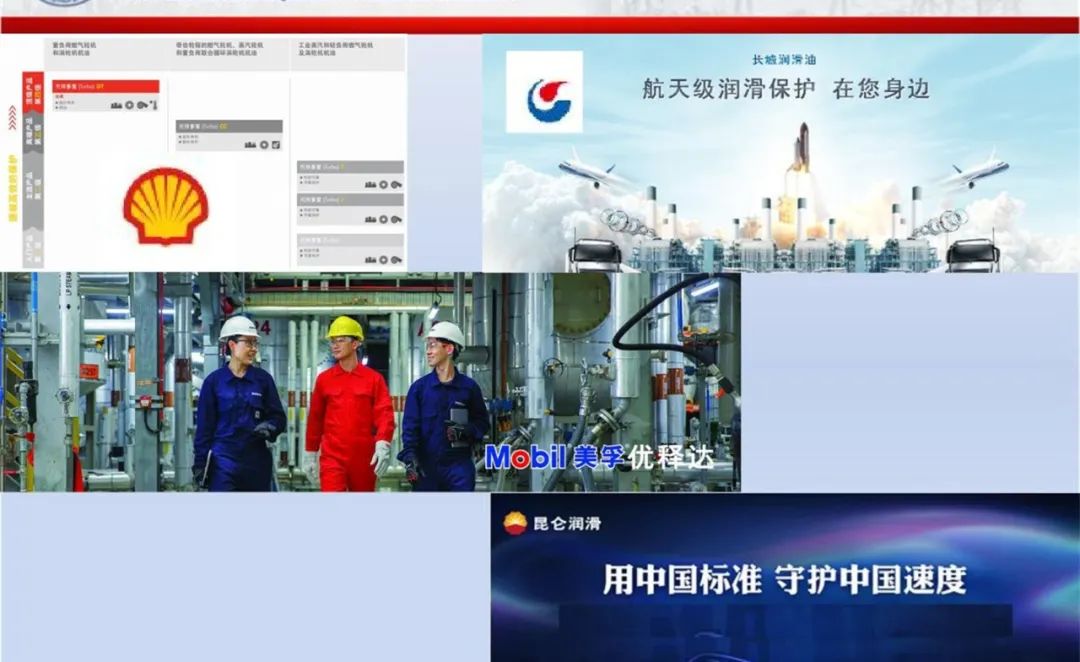Click the square checkmark icon in the middle gray box
This screenshot has width=1080, height=662.
[x=276, y=145]
